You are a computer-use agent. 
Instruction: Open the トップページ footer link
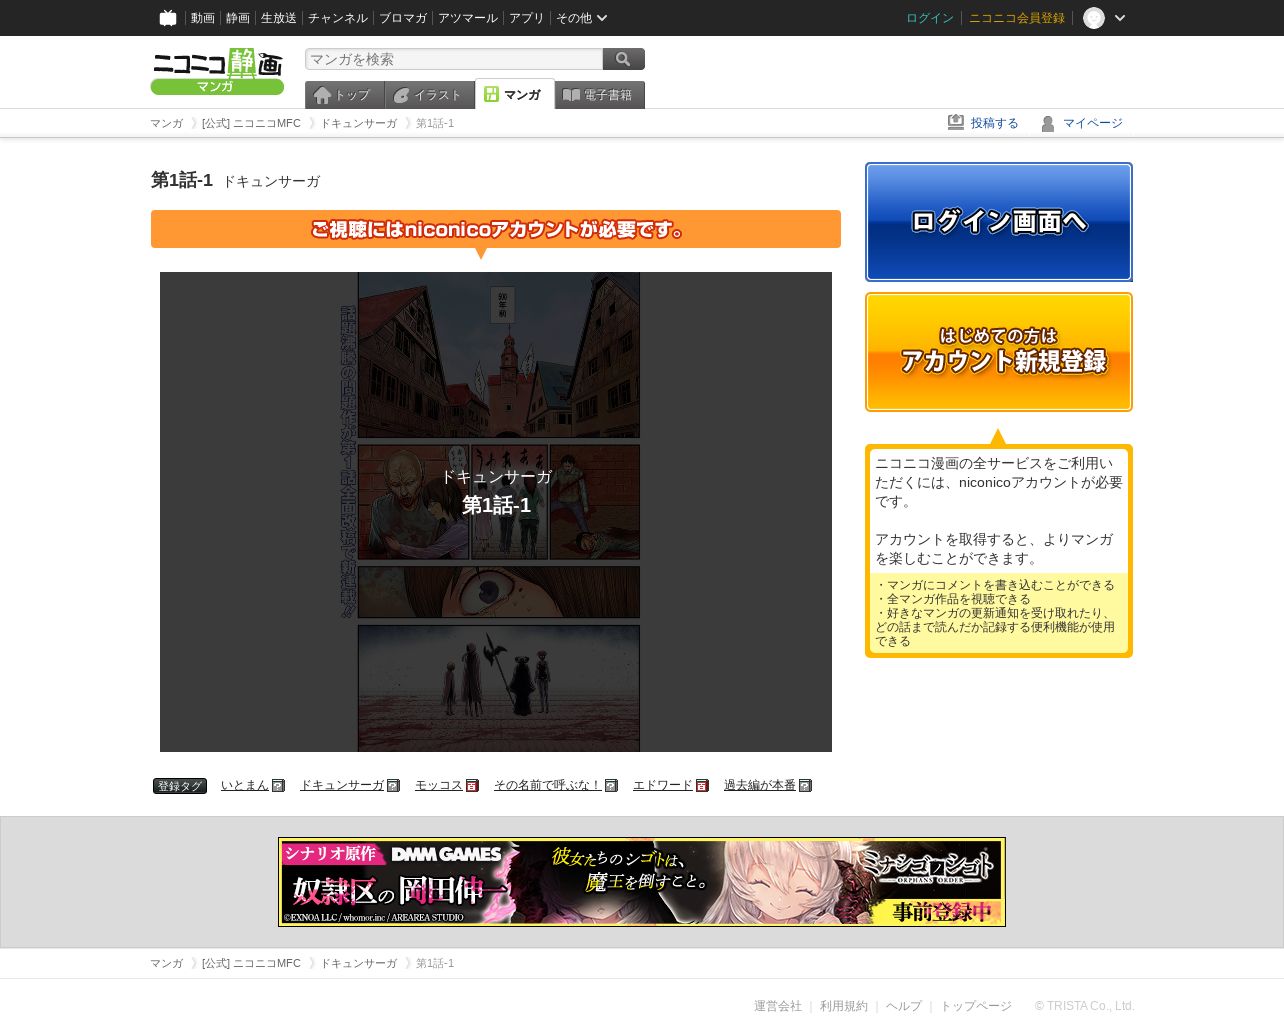point(976,1006)
